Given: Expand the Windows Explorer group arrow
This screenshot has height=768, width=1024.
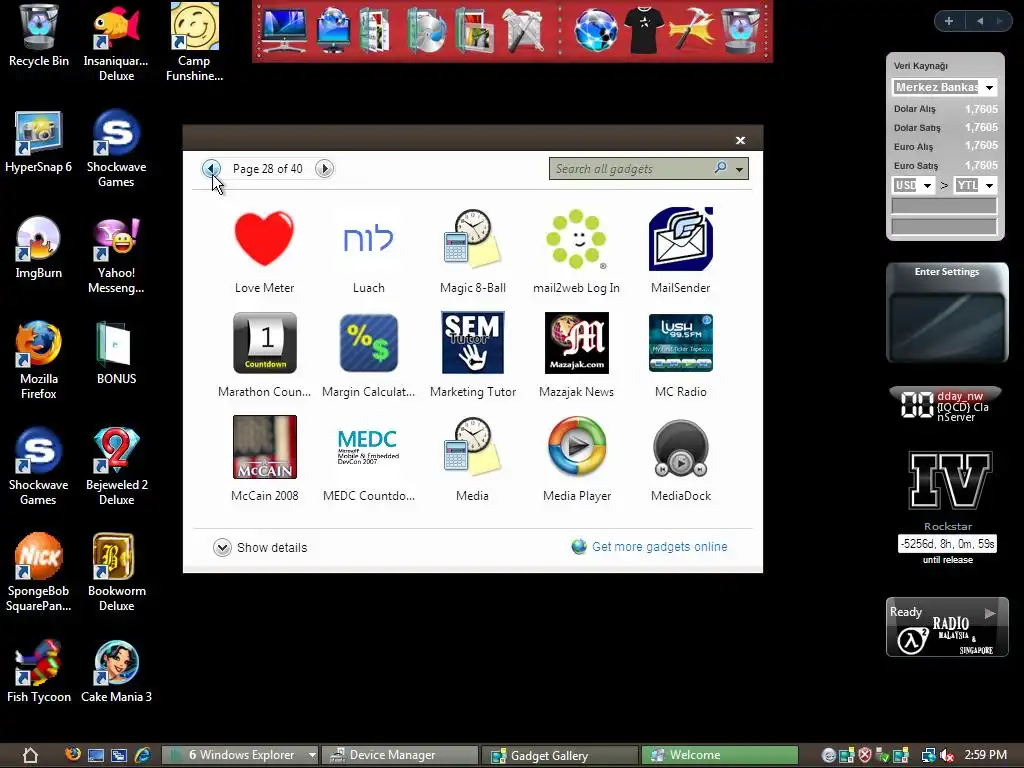Looking at the screenshot, I should 312,755.
